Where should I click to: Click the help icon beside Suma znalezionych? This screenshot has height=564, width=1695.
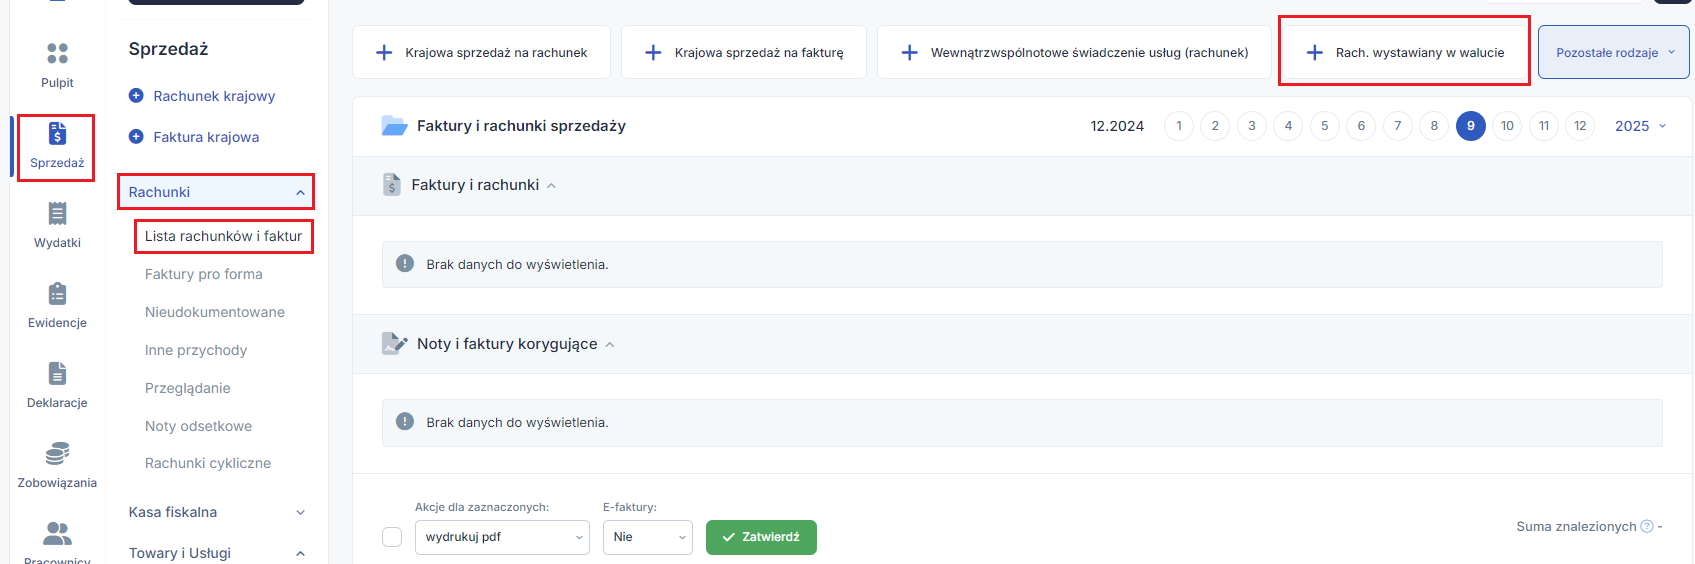pyautogui.click(x=1647, y=527)
